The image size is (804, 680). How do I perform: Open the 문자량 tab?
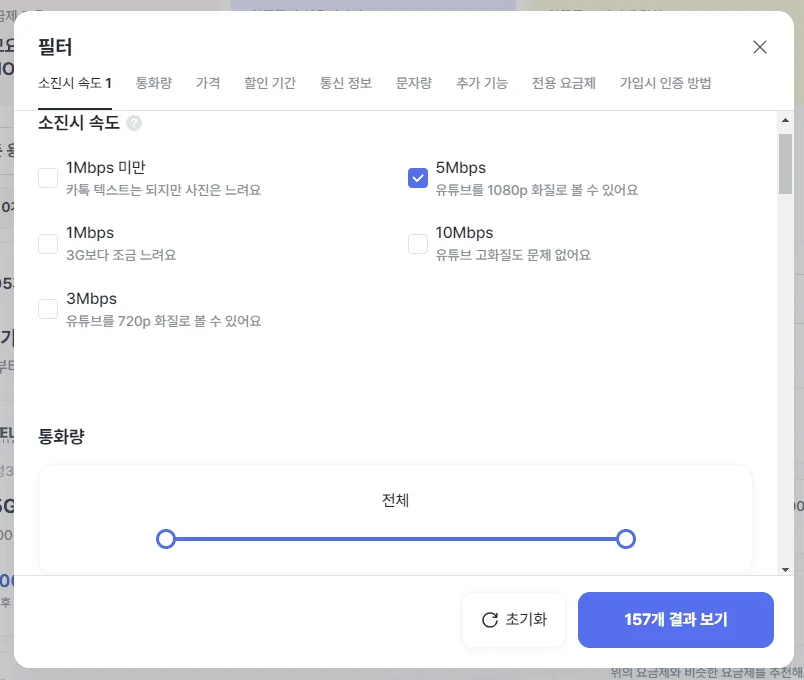414,84
